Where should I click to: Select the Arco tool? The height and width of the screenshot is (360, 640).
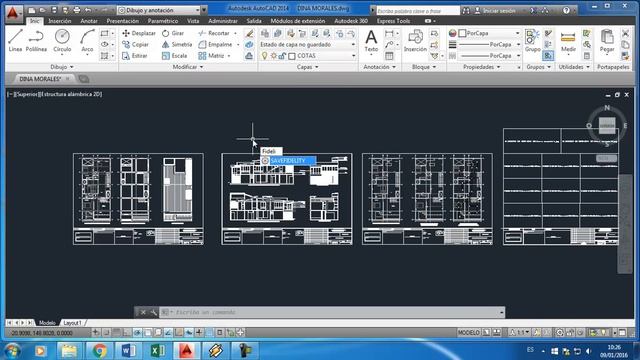point(87,41)
